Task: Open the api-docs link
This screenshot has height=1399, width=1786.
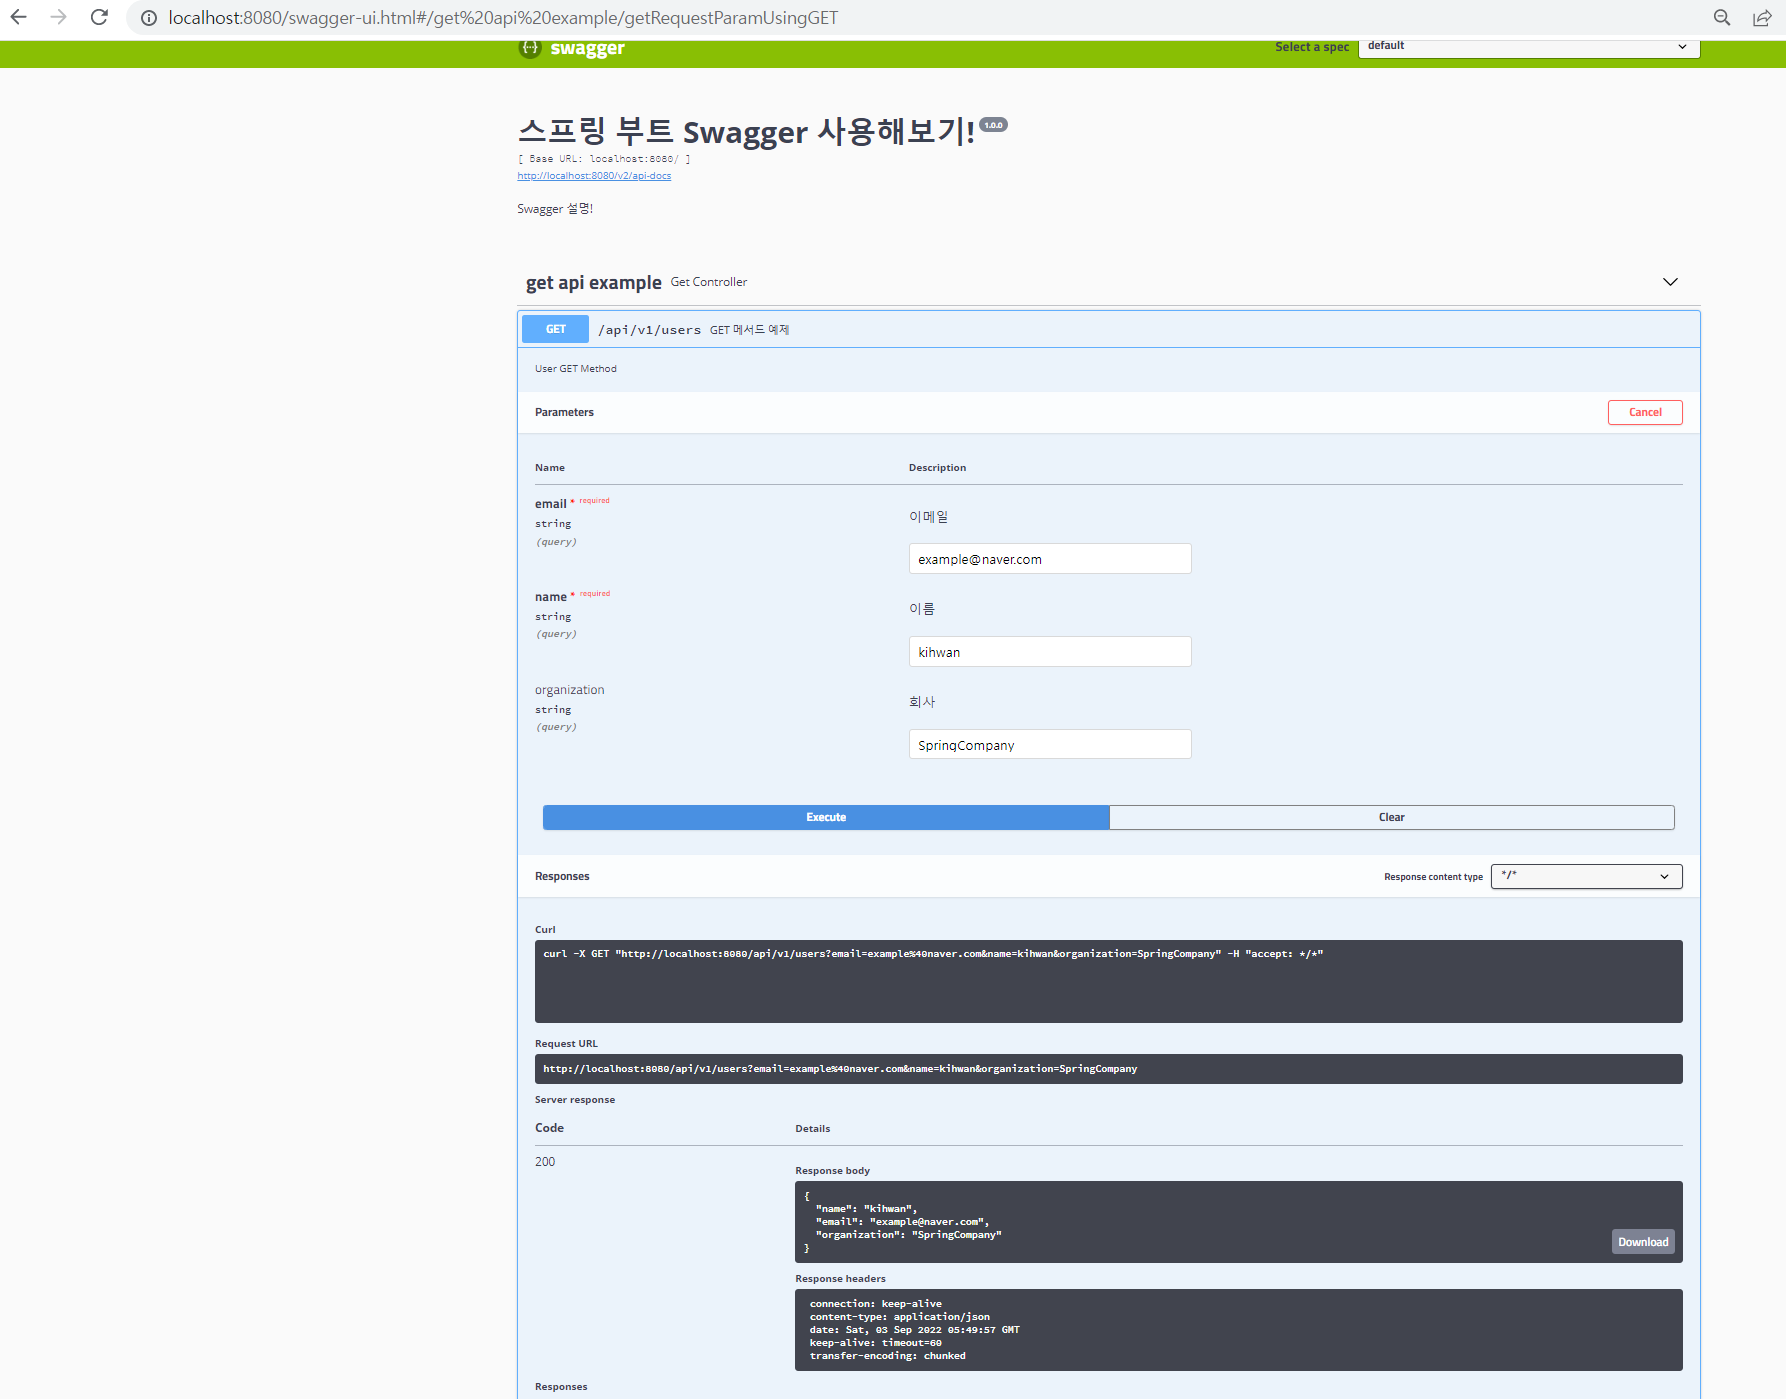Action: pos(594,176)
